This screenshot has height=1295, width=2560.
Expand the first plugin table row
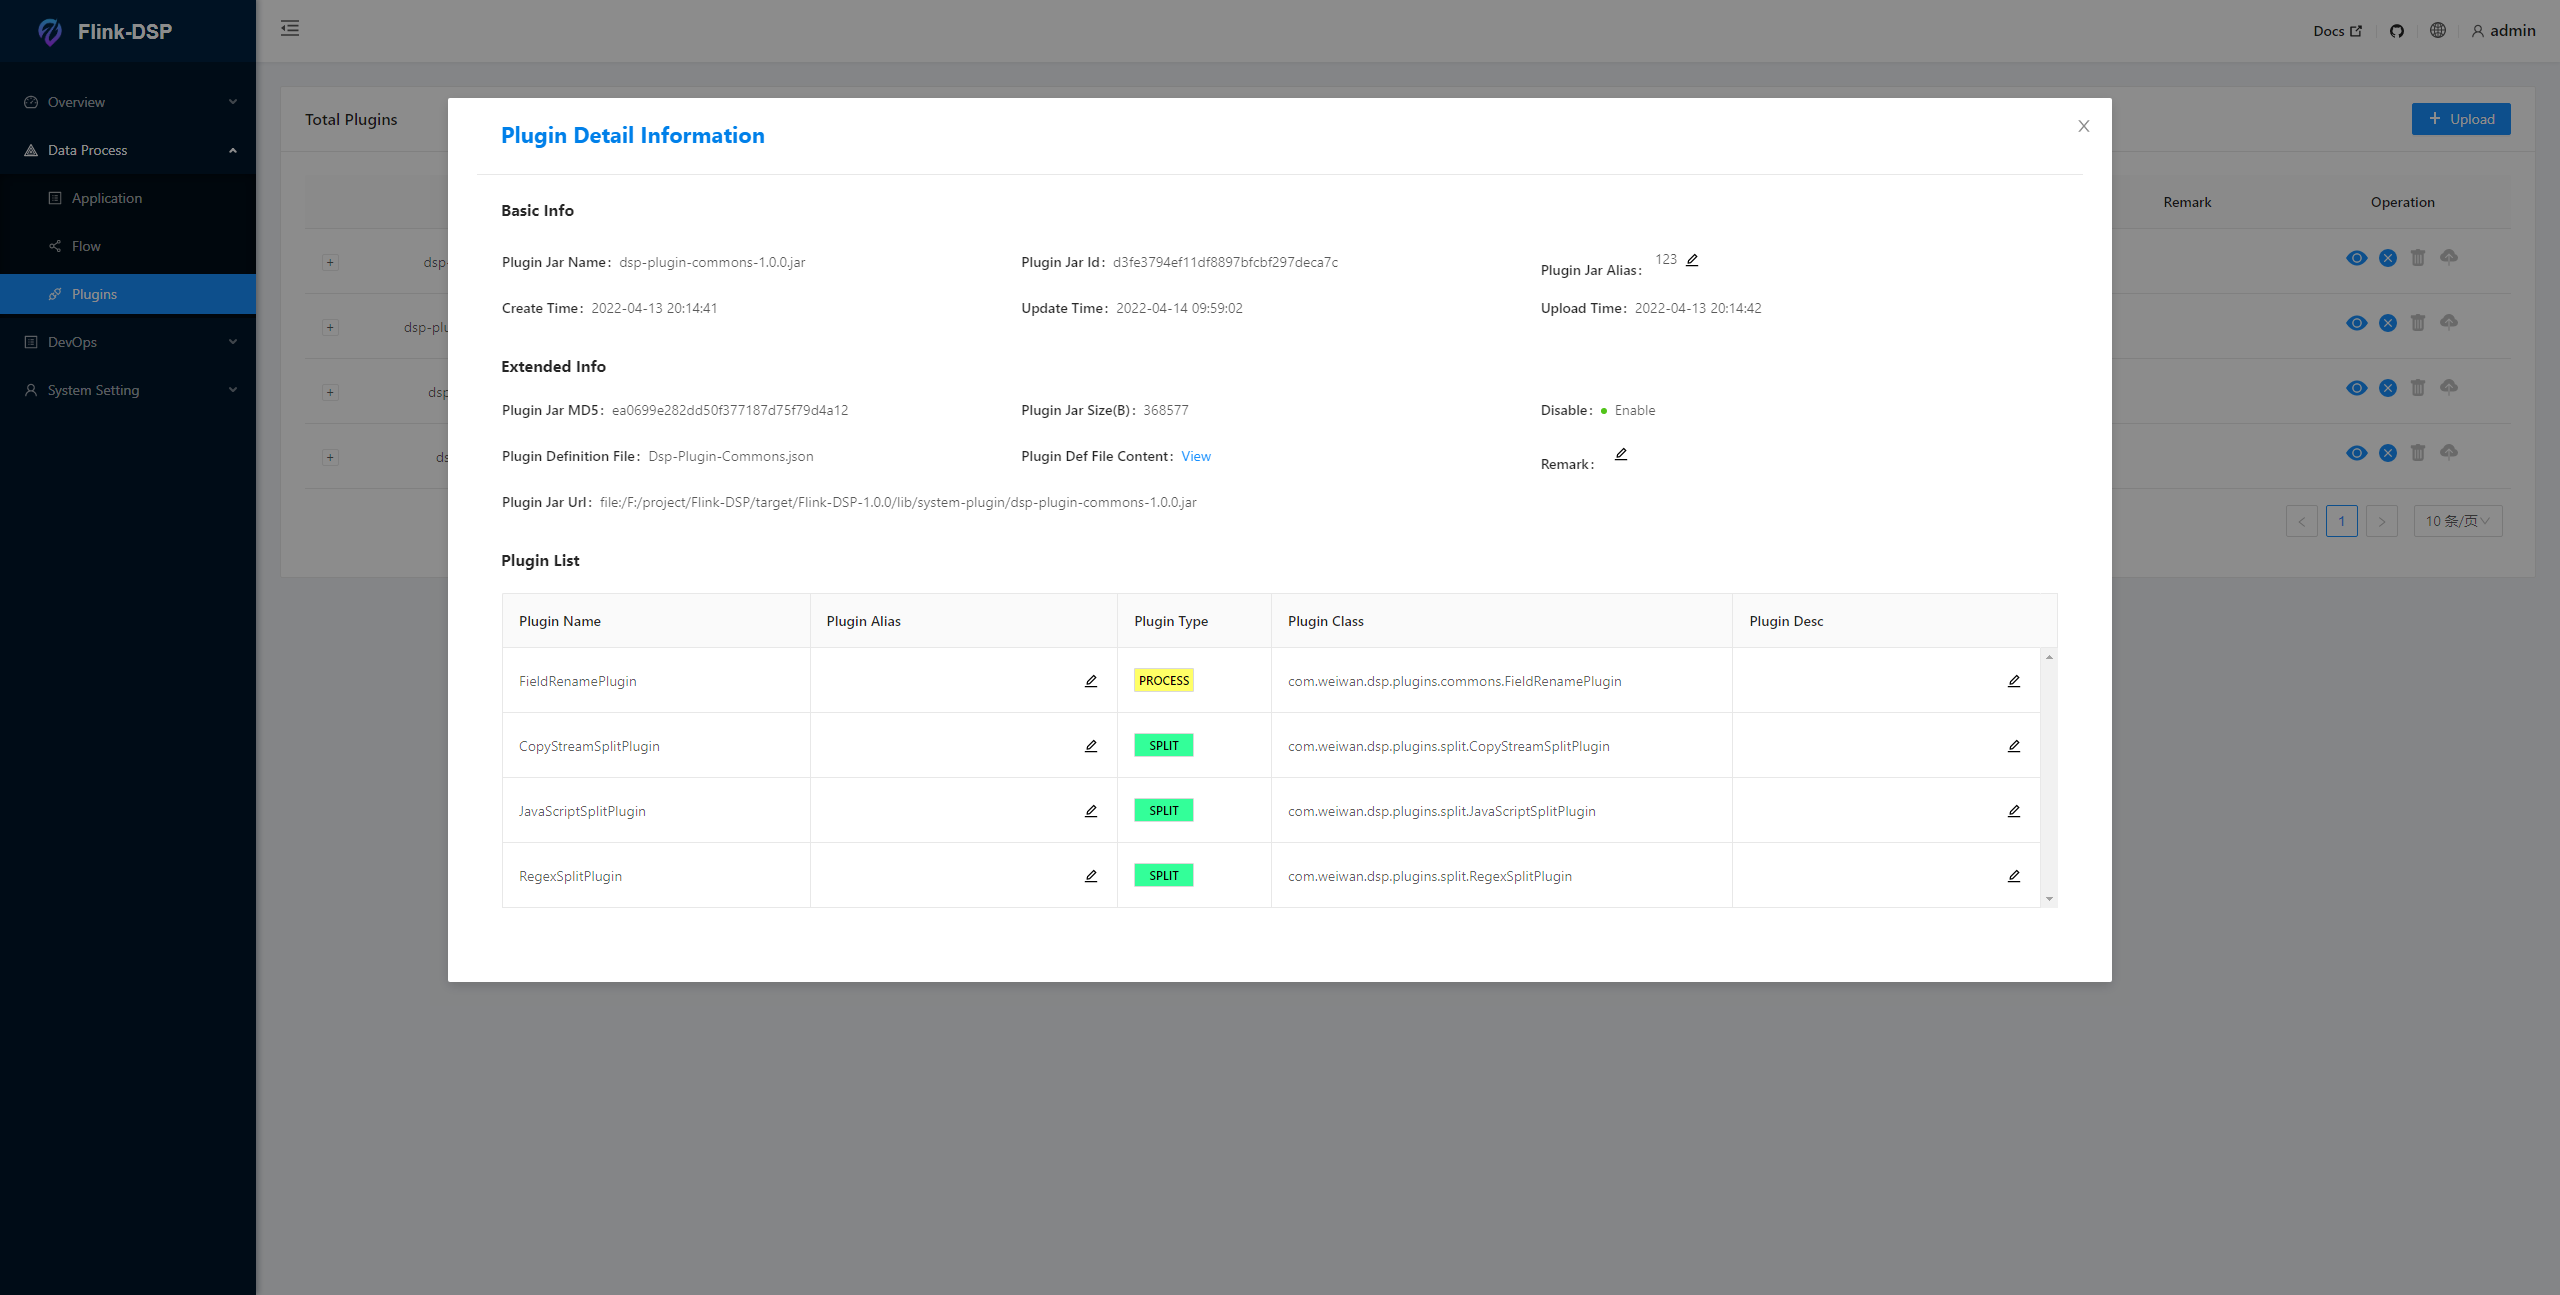[330, 263]
